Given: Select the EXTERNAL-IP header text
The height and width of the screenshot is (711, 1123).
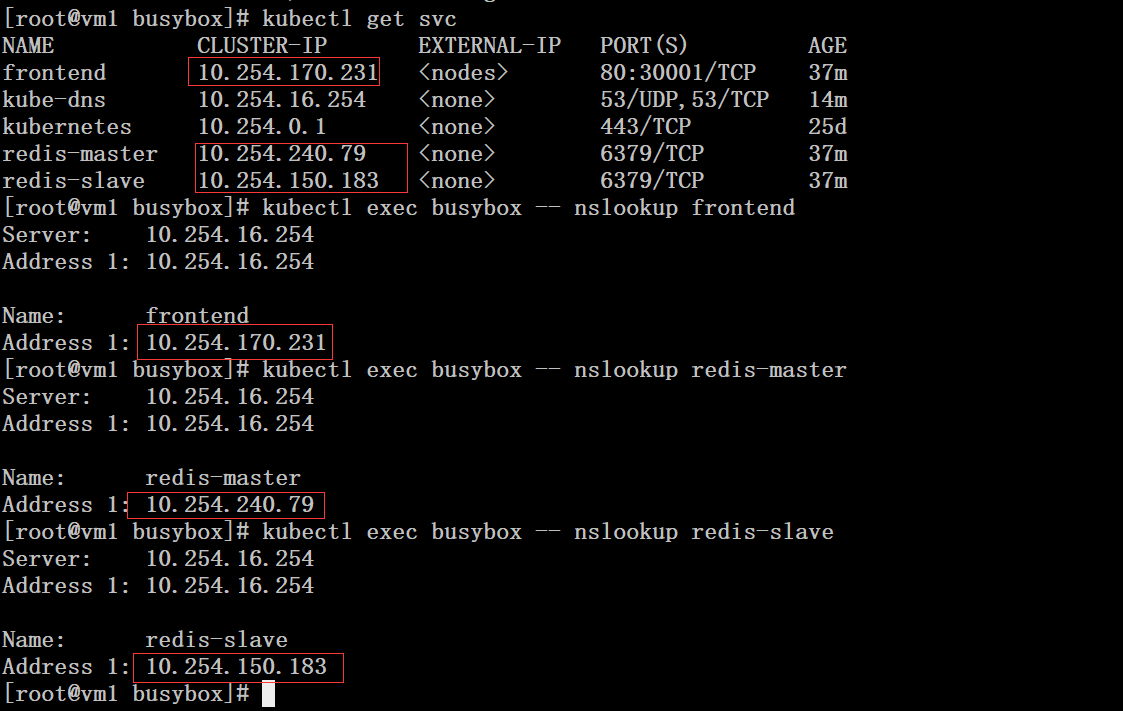Looking at the screenshot, I should point(489,45).
